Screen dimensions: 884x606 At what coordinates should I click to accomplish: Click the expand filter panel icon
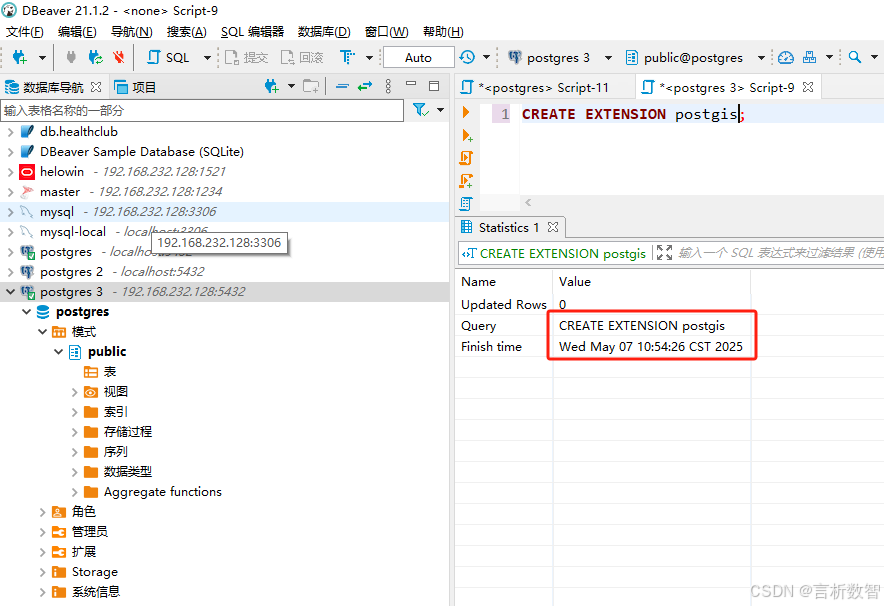coord(664,253)
